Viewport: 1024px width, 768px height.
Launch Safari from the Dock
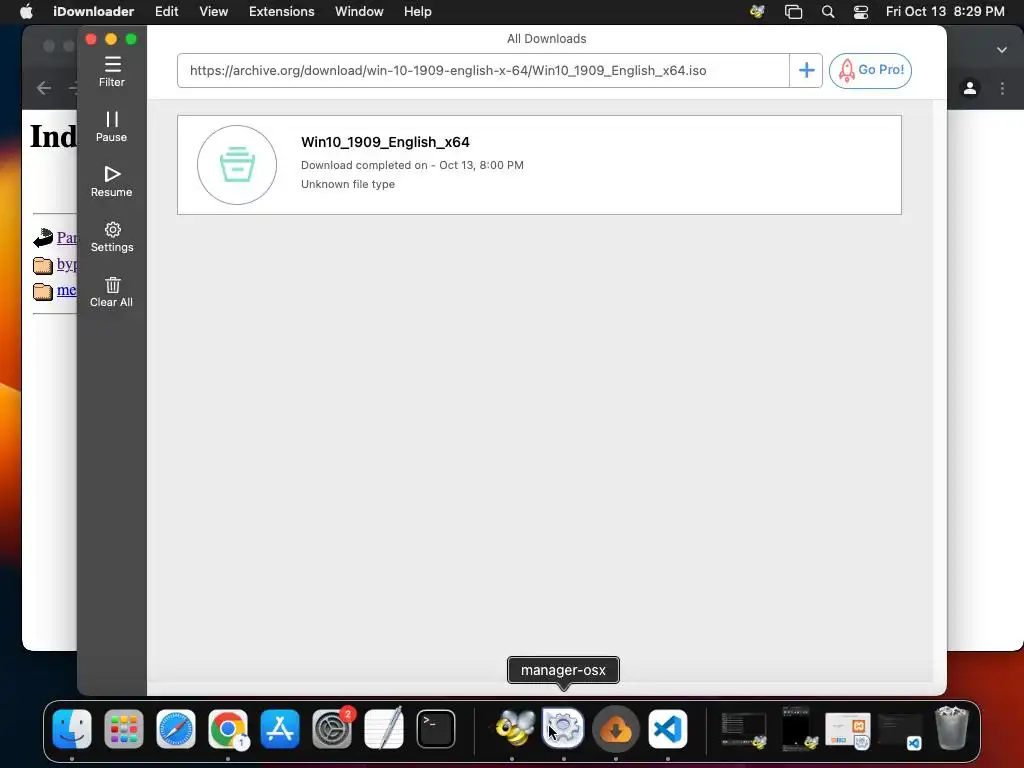pyautogui.click(x=176, y=729)
